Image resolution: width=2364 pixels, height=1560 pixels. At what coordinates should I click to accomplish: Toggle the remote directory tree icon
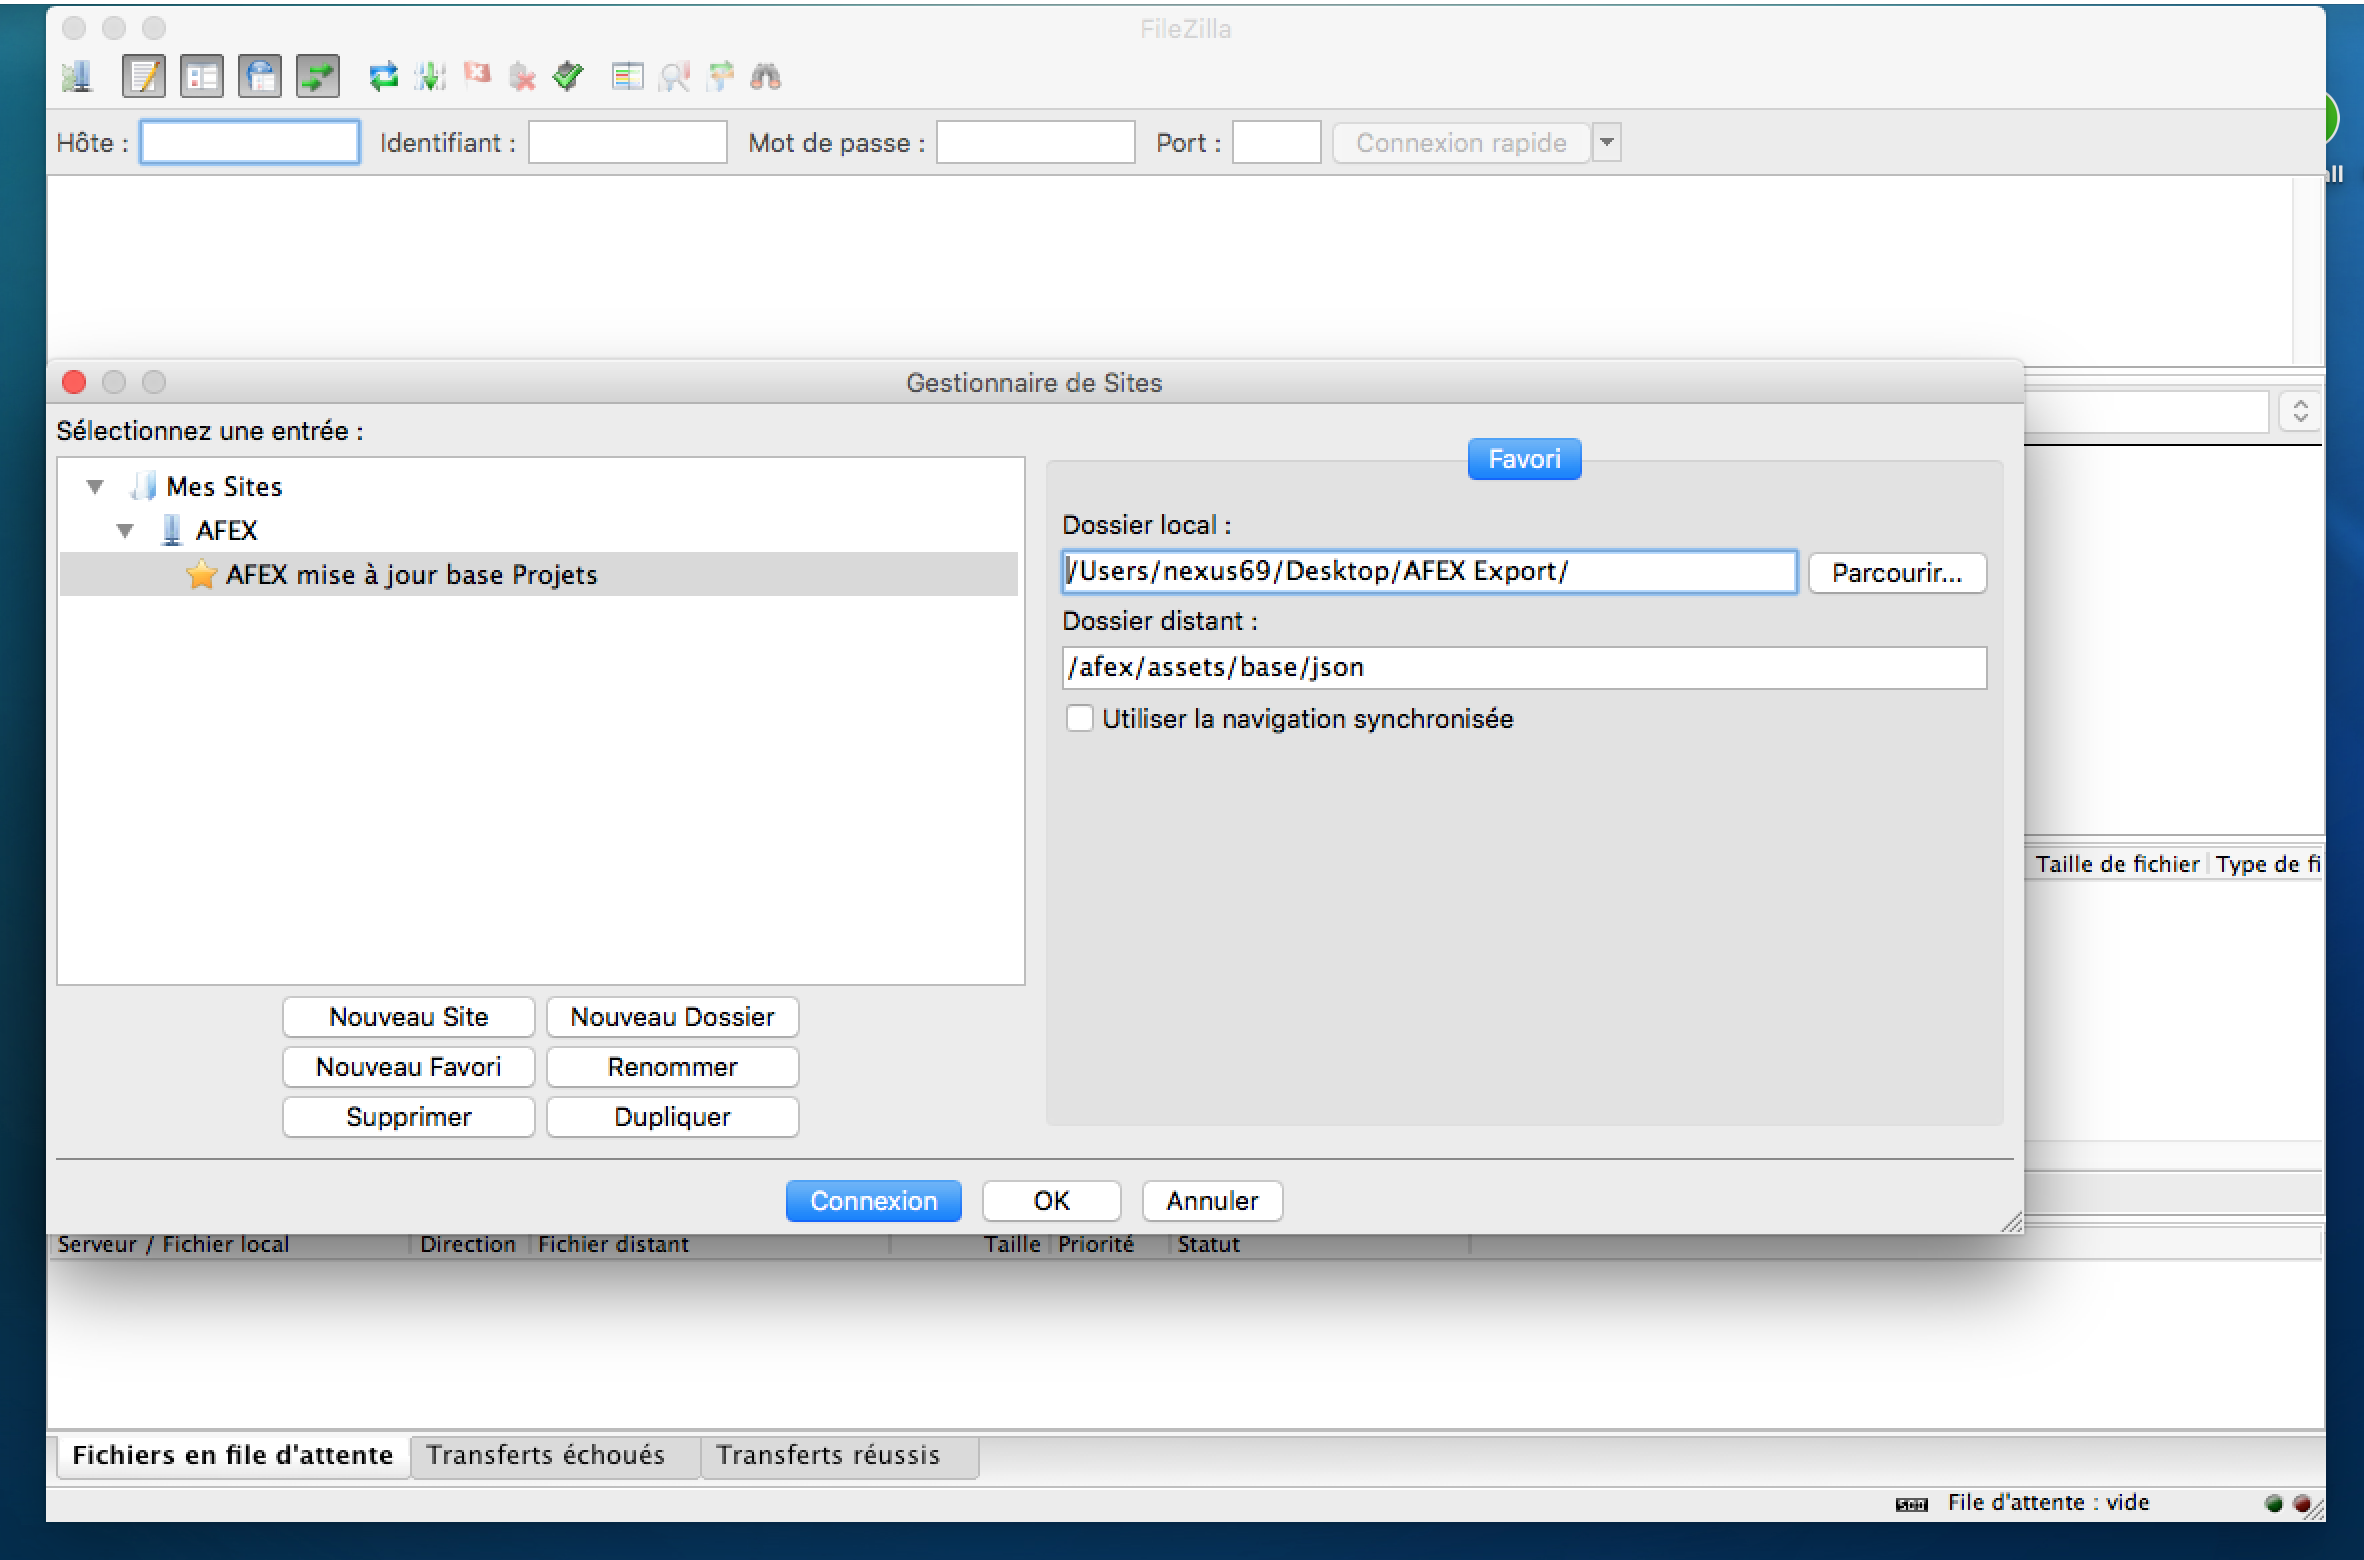(x=260, y=76)
